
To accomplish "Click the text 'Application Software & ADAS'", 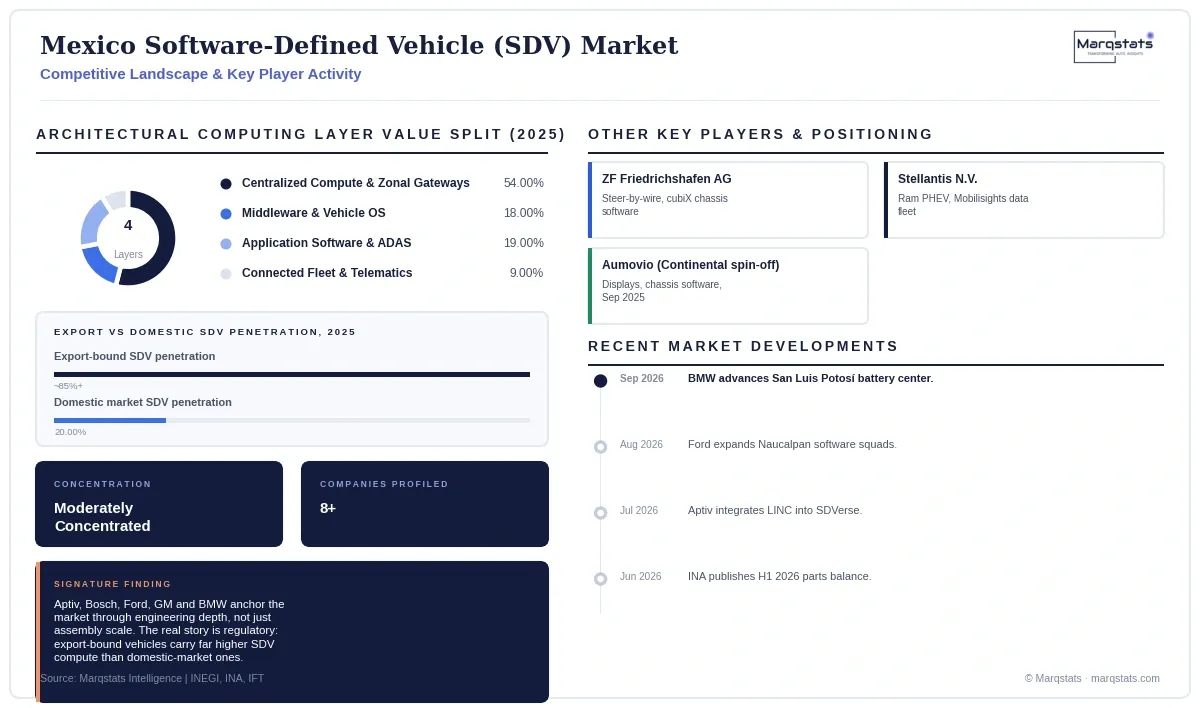I will pyautogui.click(x=327, y=243).
